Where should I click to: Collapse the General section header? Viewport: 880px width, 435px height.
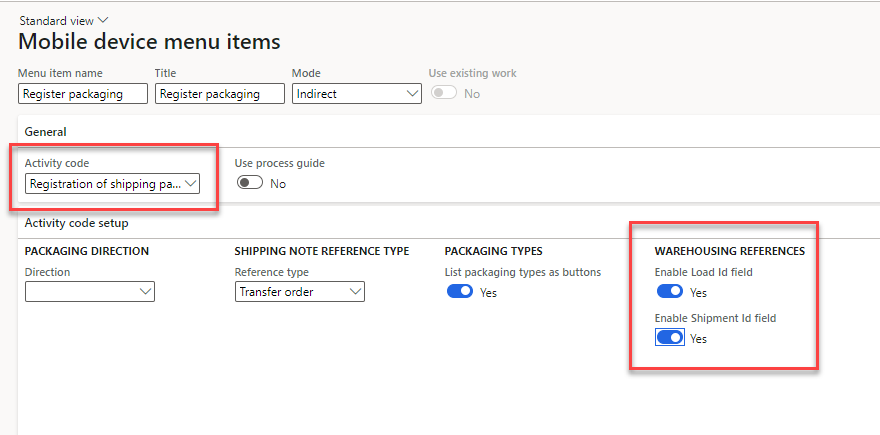46,132
